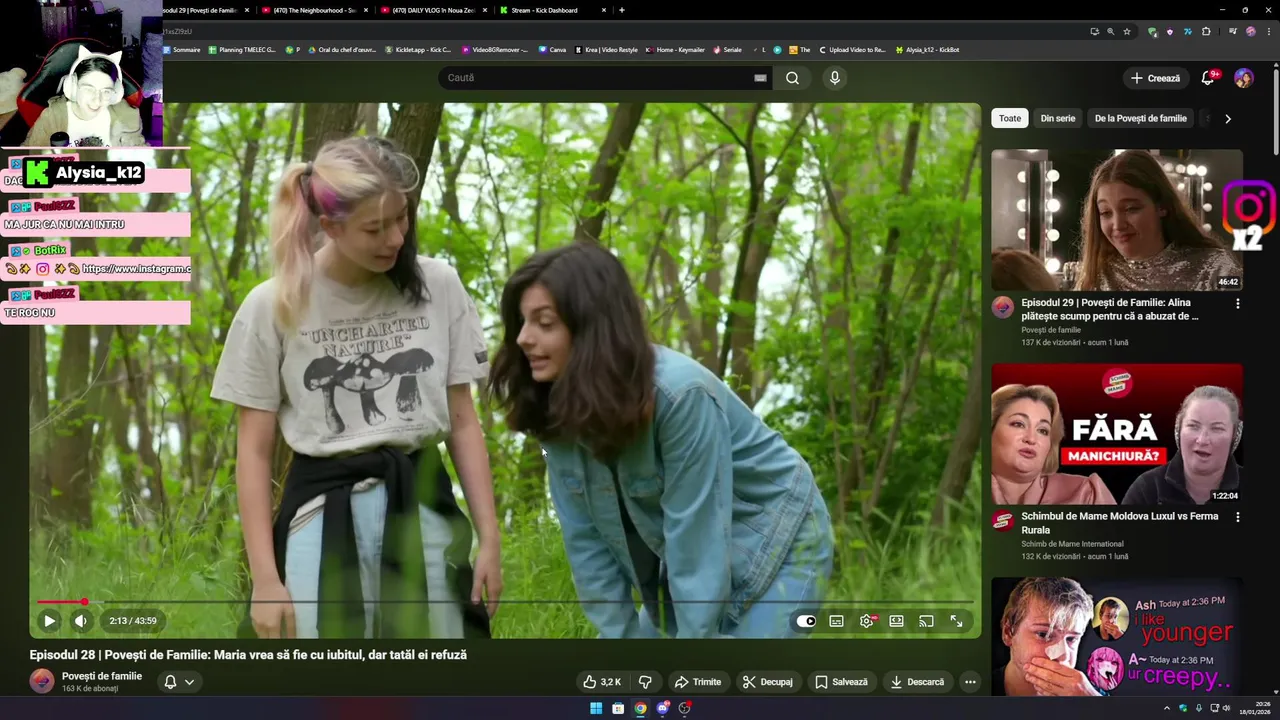Viewport: 1280px width, 720px height.
Task: Select De la Povești de familie chip
Action: 1140,118
